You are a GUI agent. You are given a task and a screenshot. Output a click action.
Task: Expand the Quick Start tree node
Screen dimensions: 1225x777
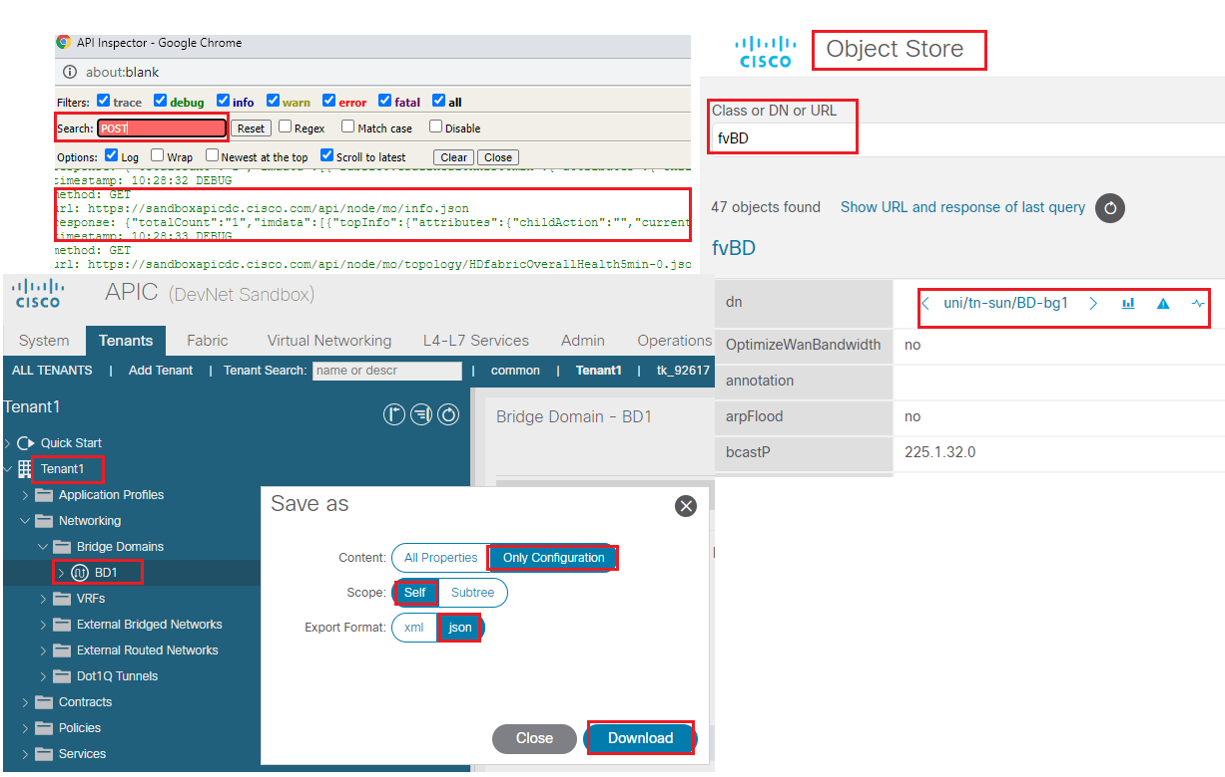8,443
